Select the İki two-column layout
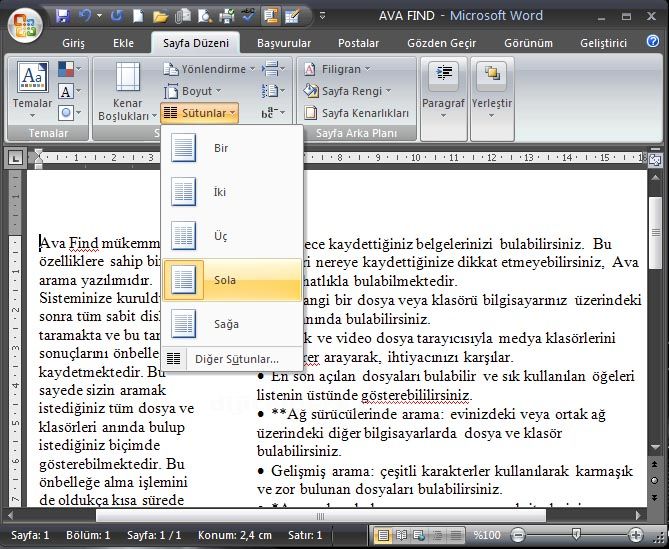The width and height of the screenshot is (669, 549). point(232,192)
